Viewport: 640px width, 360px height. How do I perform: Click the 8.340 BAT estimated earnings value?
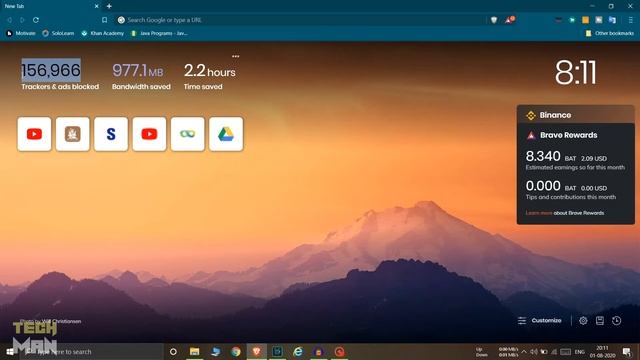tap(543, 156)
